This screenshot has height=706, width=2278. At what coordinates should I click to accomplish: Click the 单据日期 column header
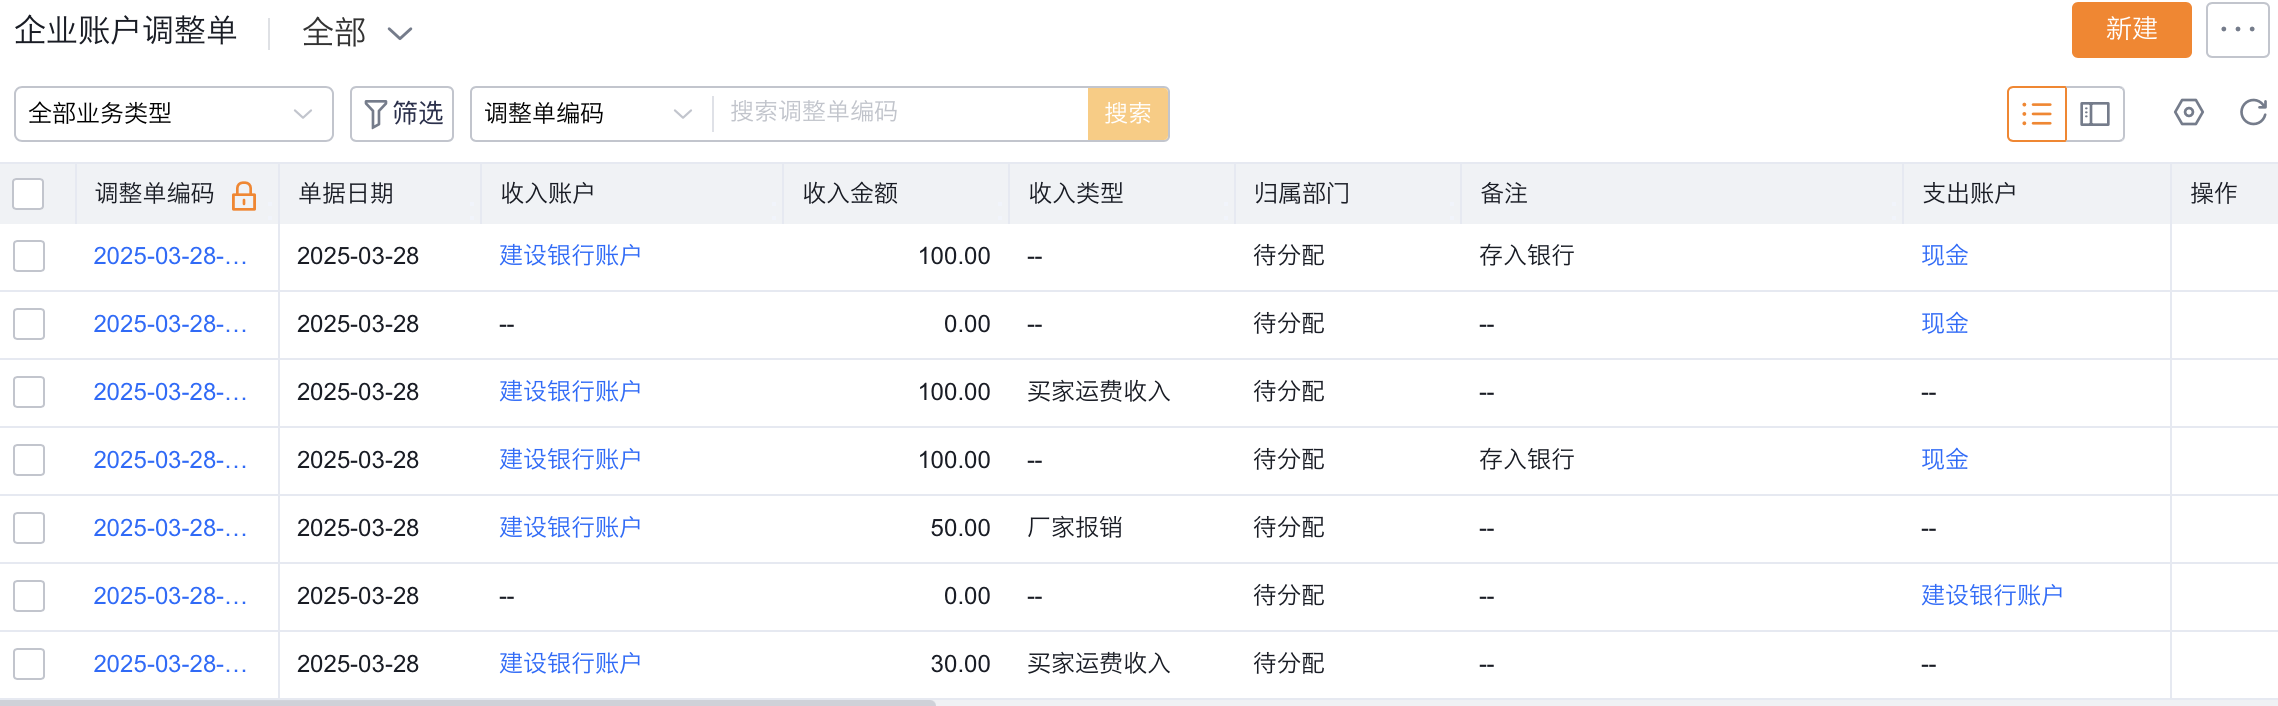point(346,194)
